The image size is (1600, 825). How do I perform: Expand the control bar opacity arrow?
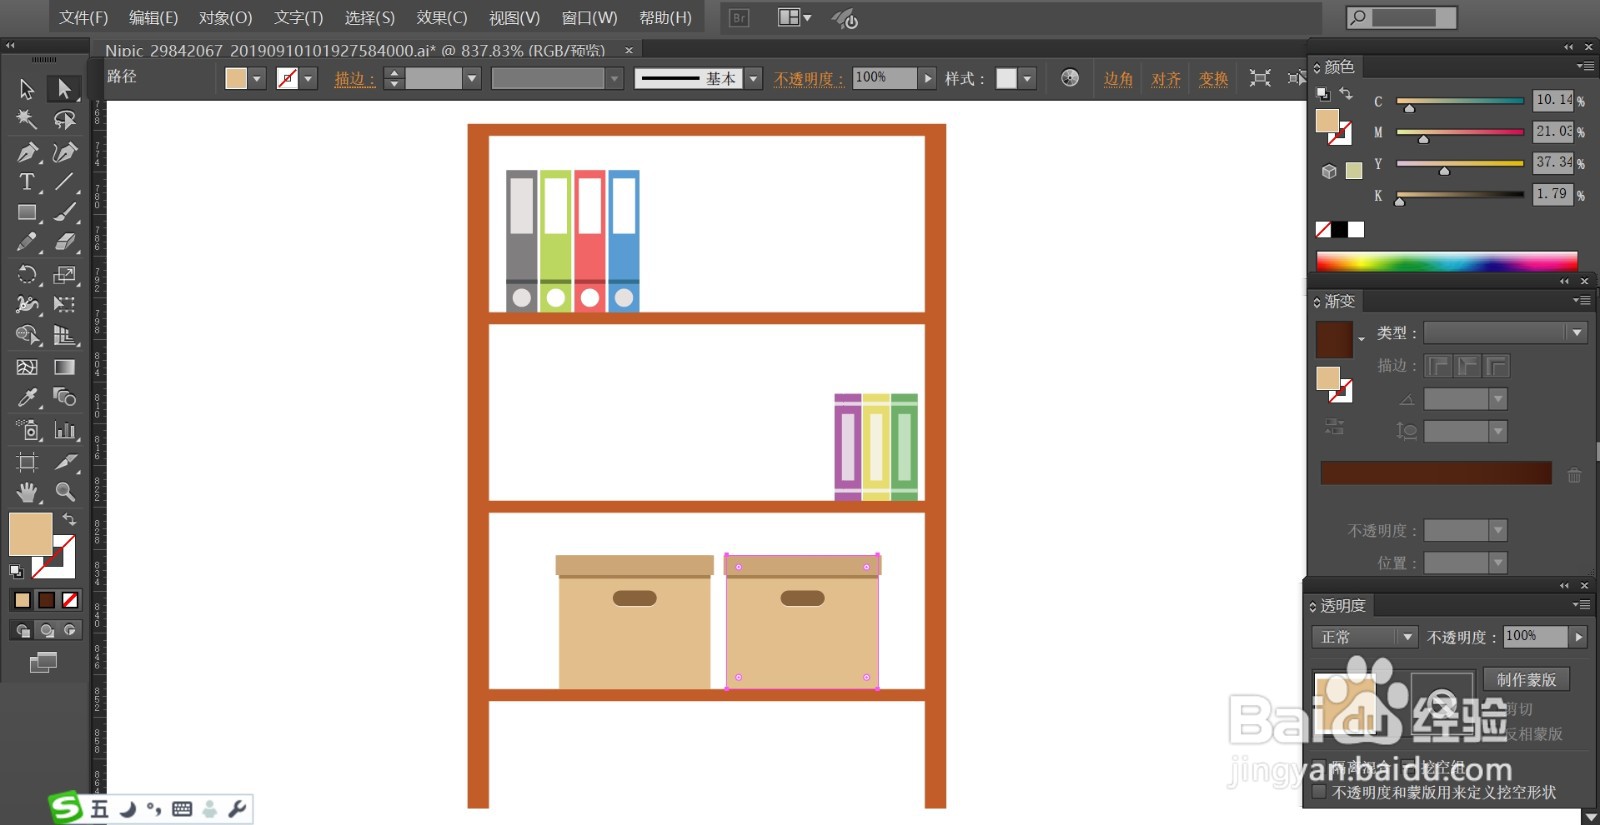click(x=928, y=78)
